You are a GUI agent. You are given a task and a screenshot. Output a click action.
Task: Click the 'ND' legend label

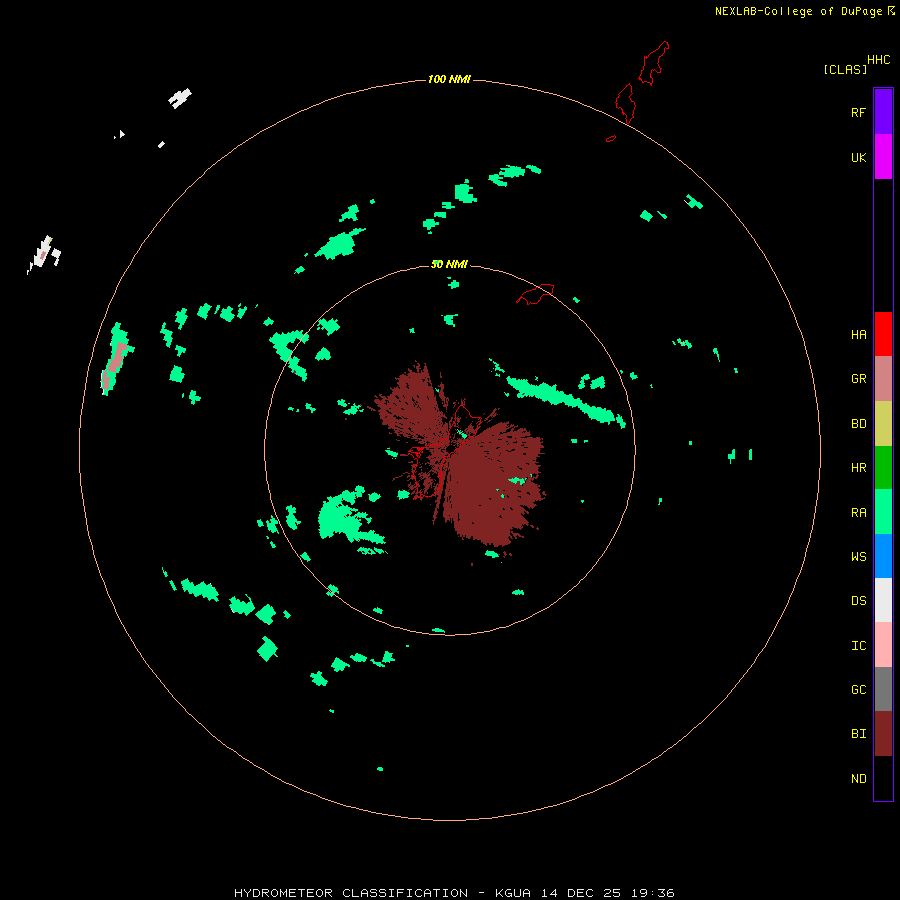tap(858, 779)
